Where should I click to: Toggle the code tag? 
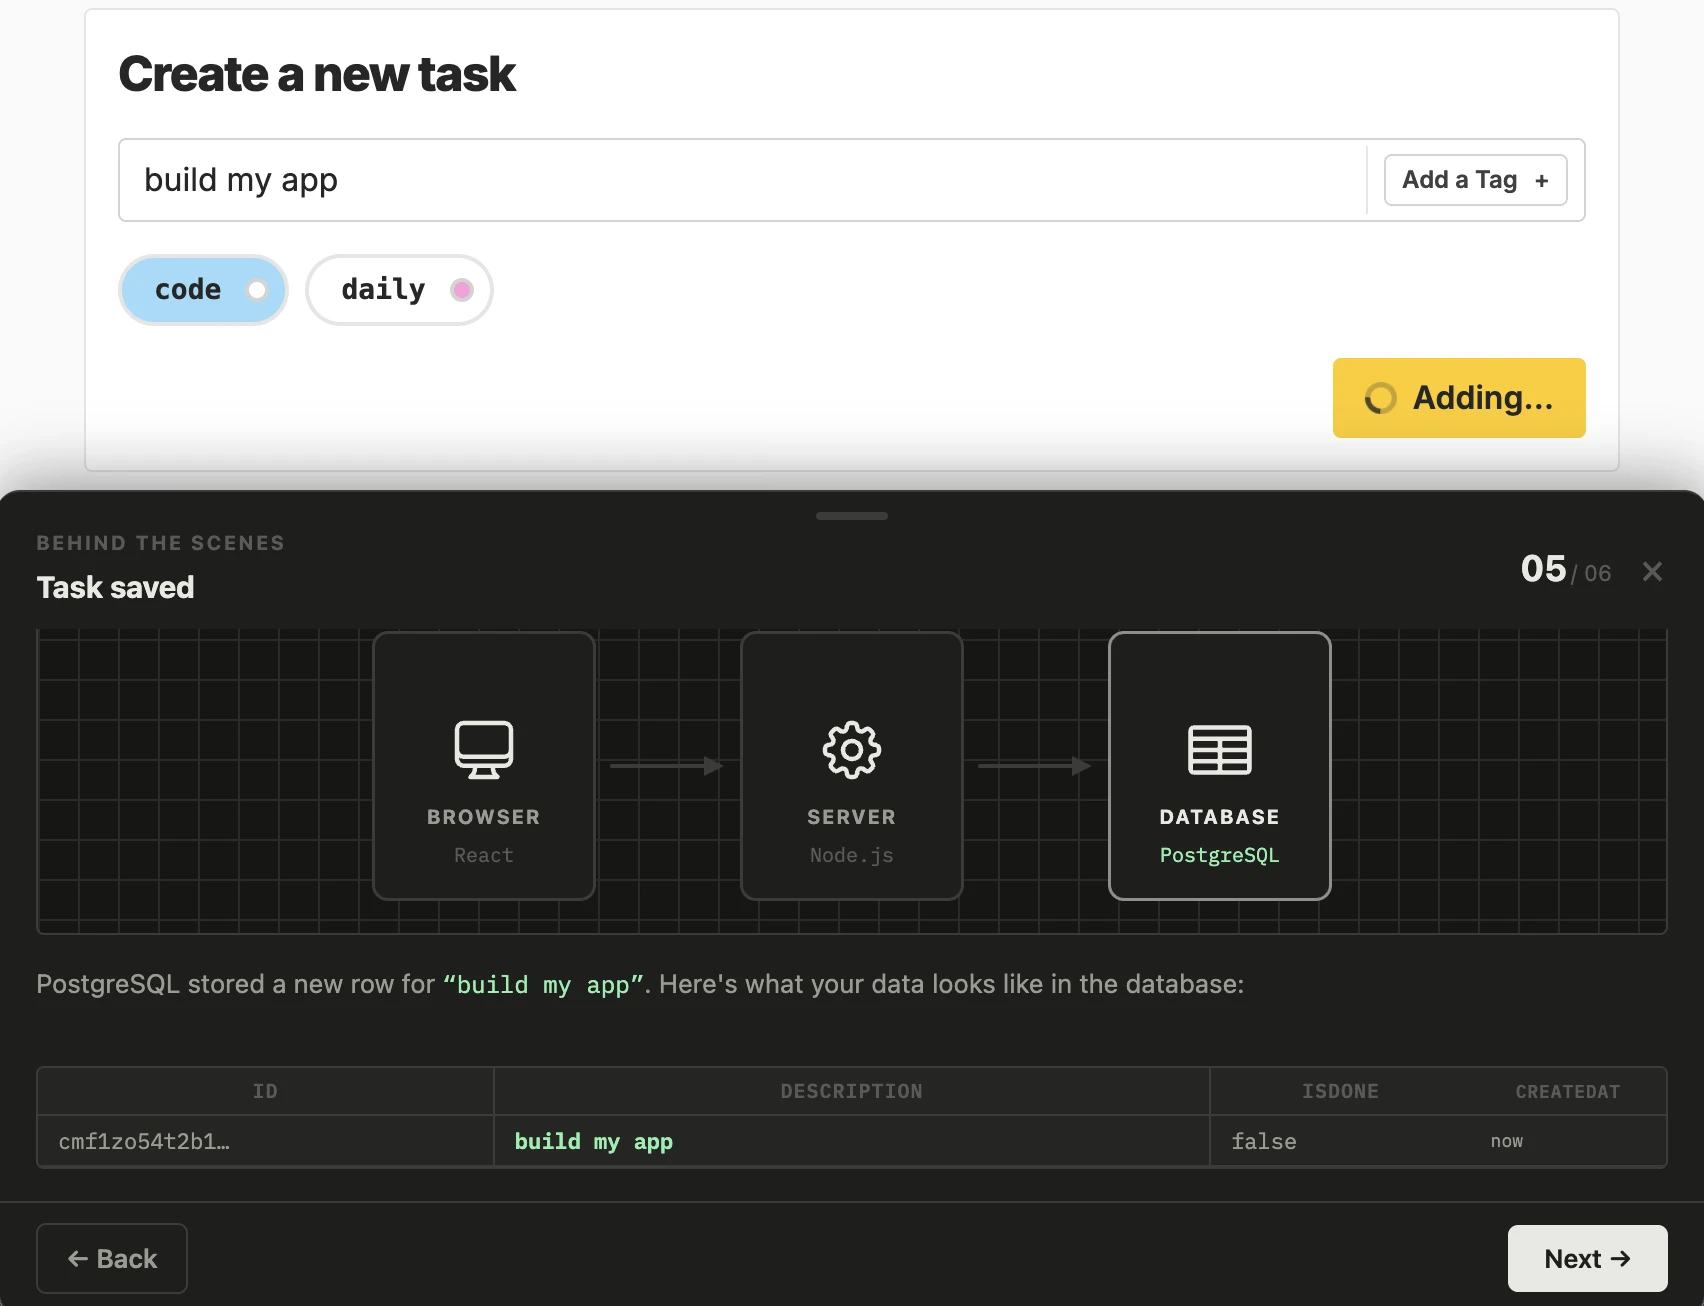(203, 290)
